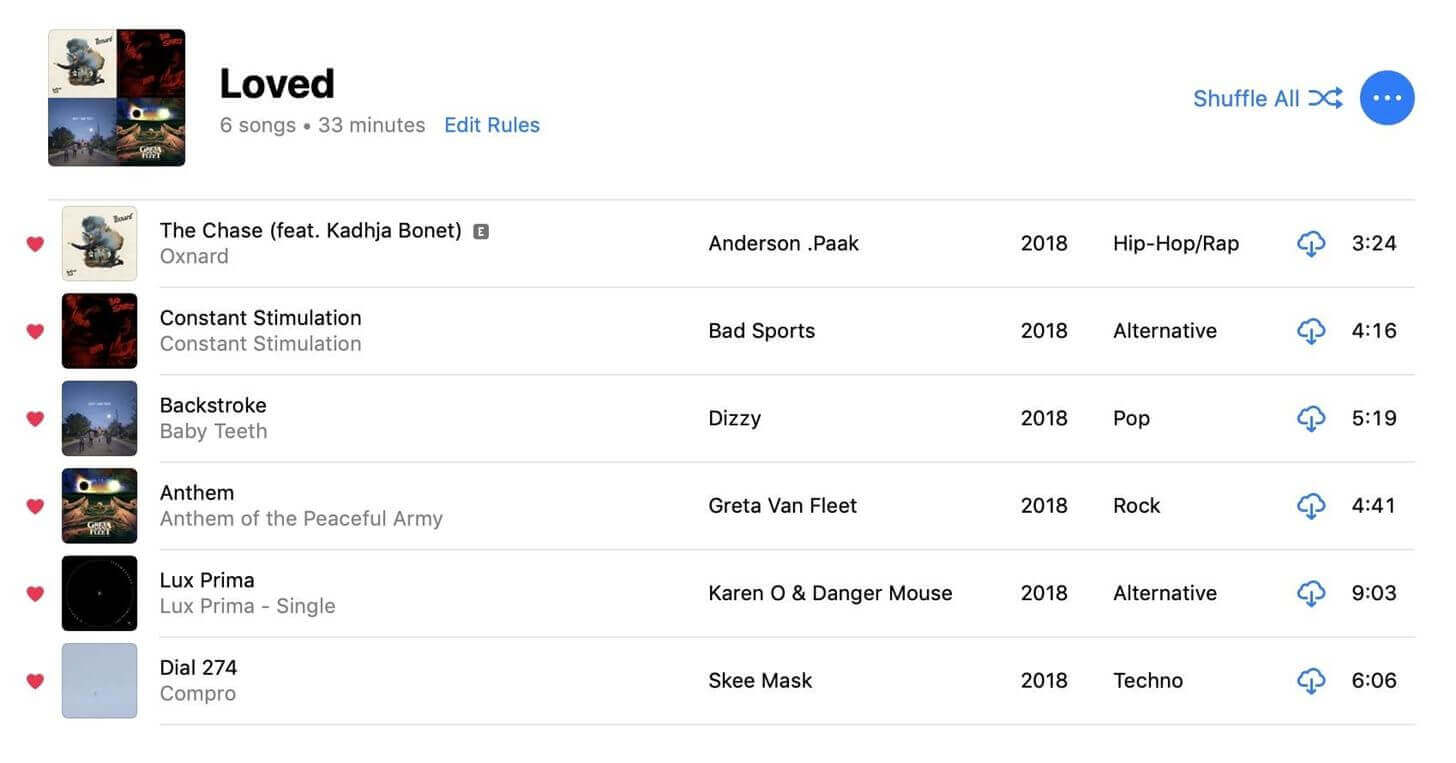Download The Chase with the cloud icon
Viewport: 1456px width, 763px height.
point(1310,243)
